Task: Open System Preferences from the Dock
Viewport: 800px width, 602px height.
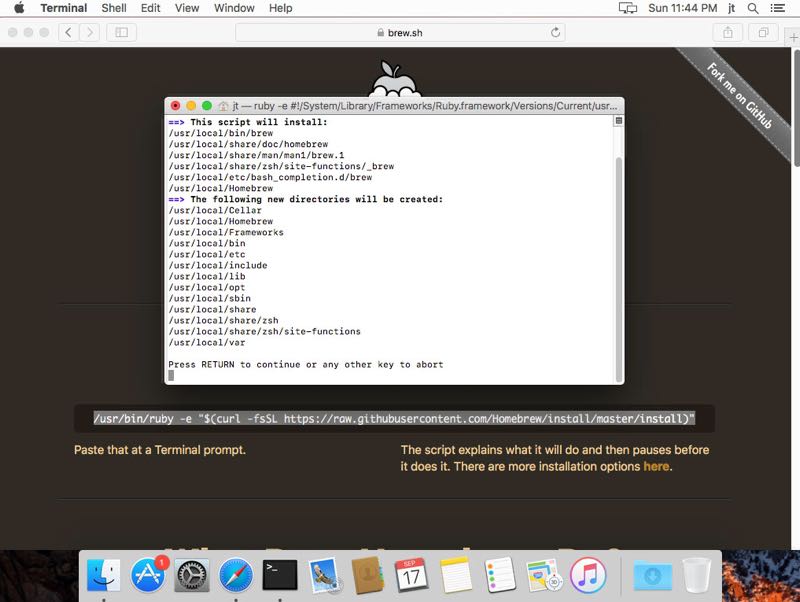Action: [192, 575]
